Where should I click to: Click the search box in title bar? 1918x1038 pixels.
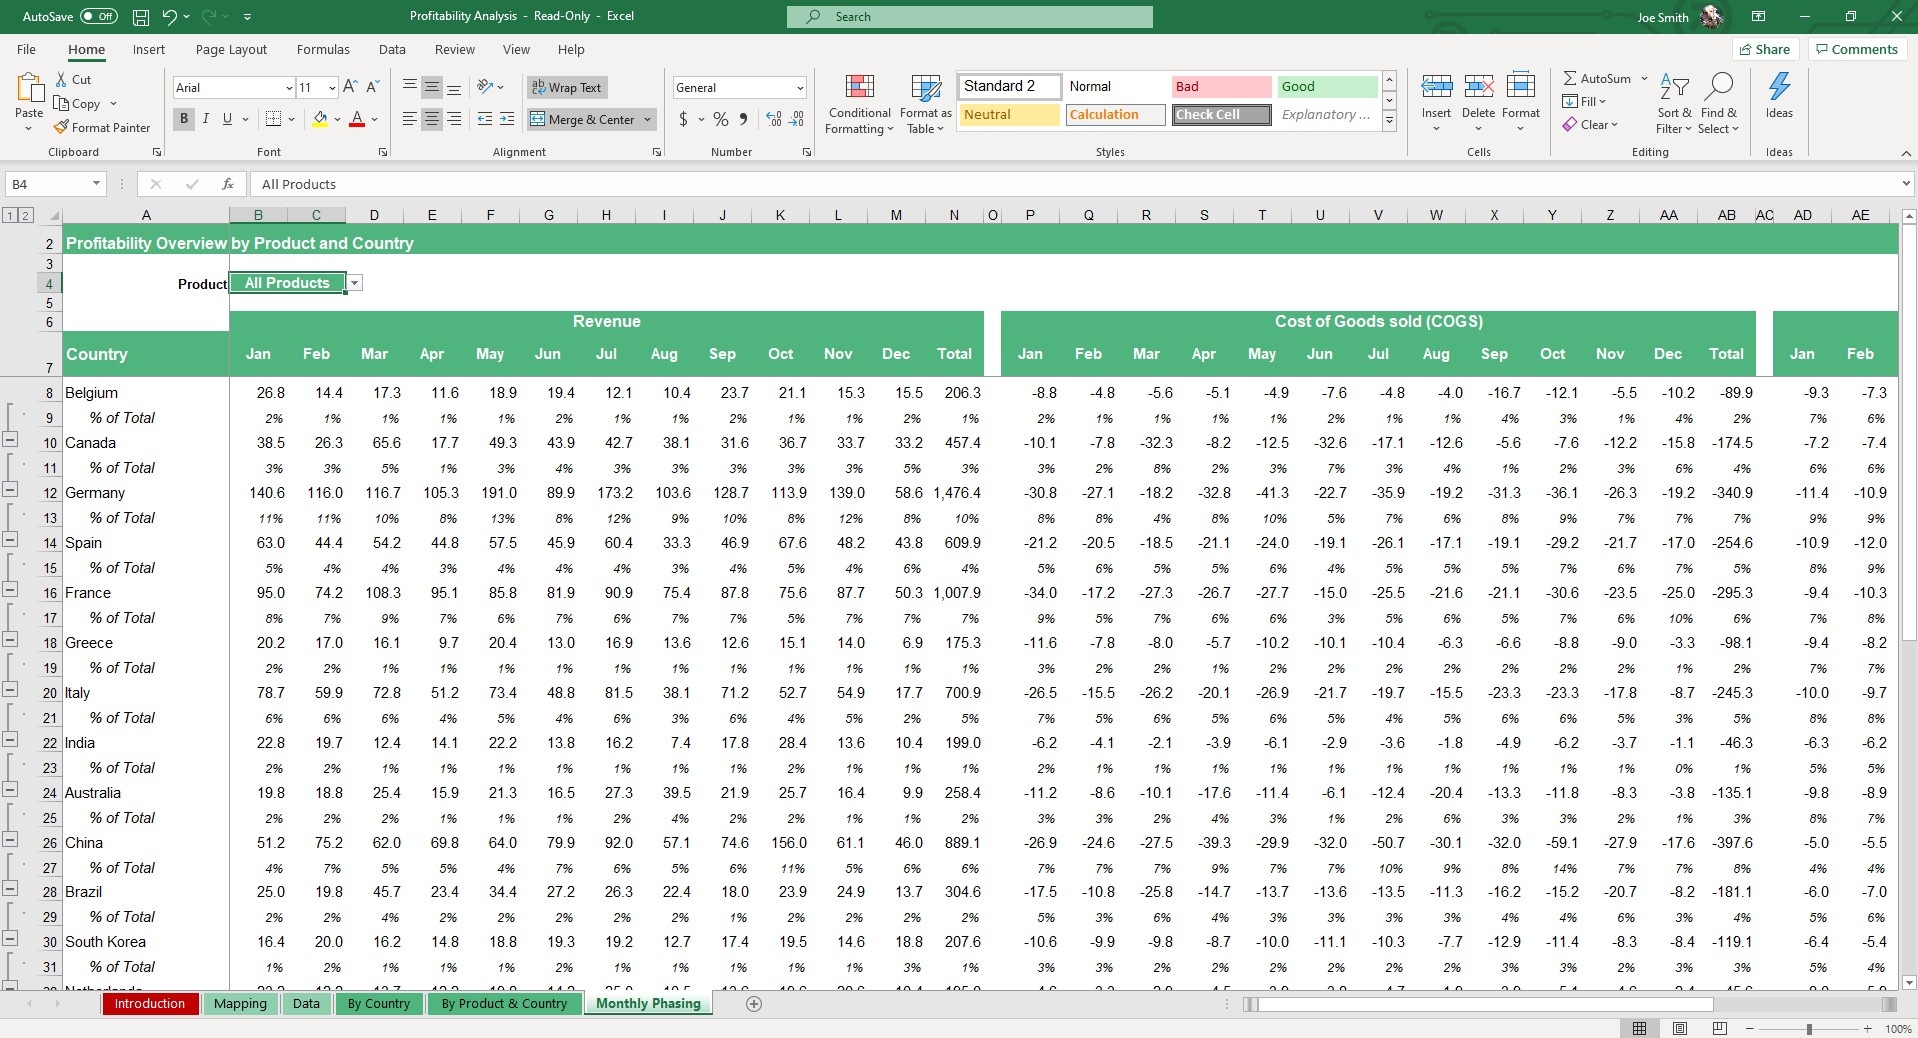click(x=969, y=17)
